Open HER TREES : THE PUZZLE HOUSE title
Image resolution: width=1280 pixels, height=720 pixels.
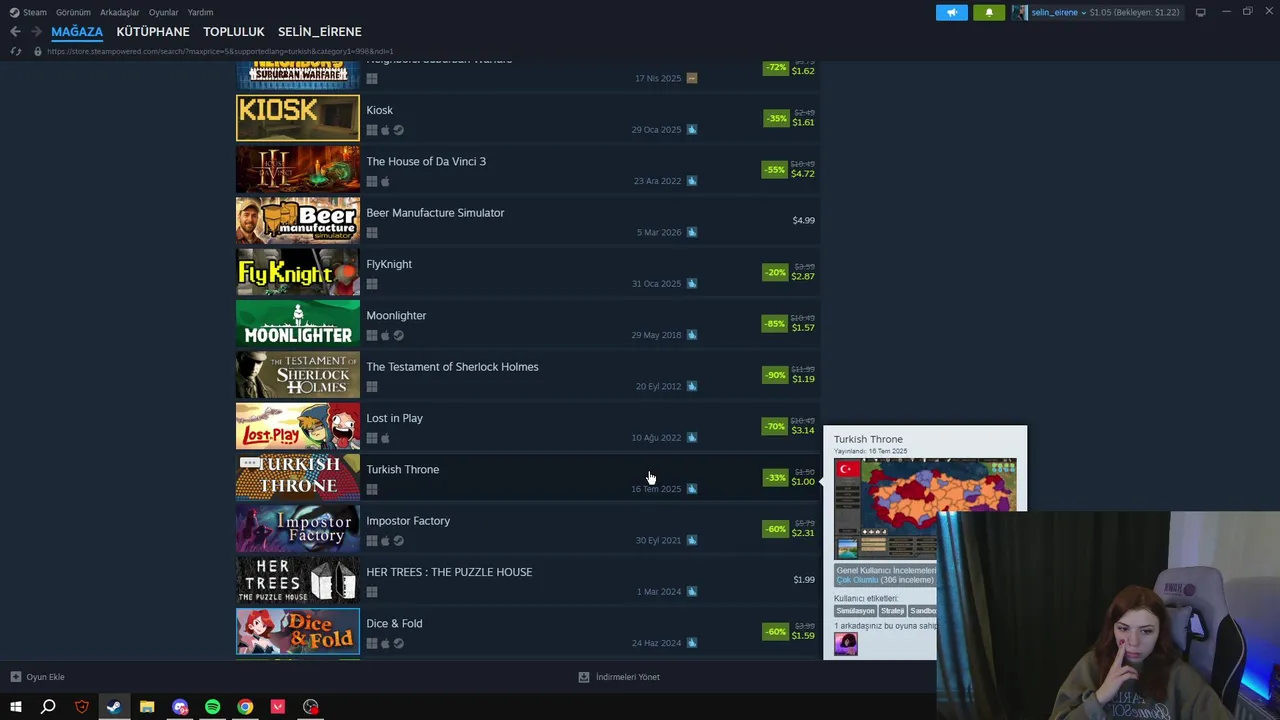tap(449, 572)
